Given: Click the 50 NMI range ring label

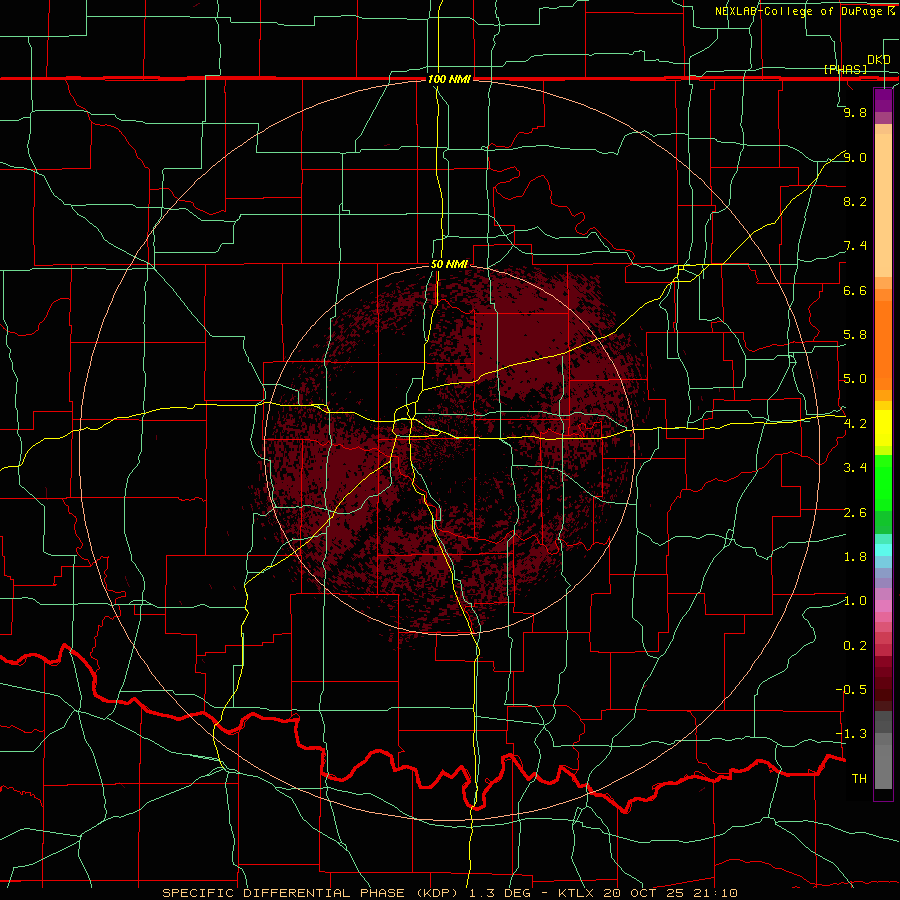Looking at the screenshot, I should [449, 264].
